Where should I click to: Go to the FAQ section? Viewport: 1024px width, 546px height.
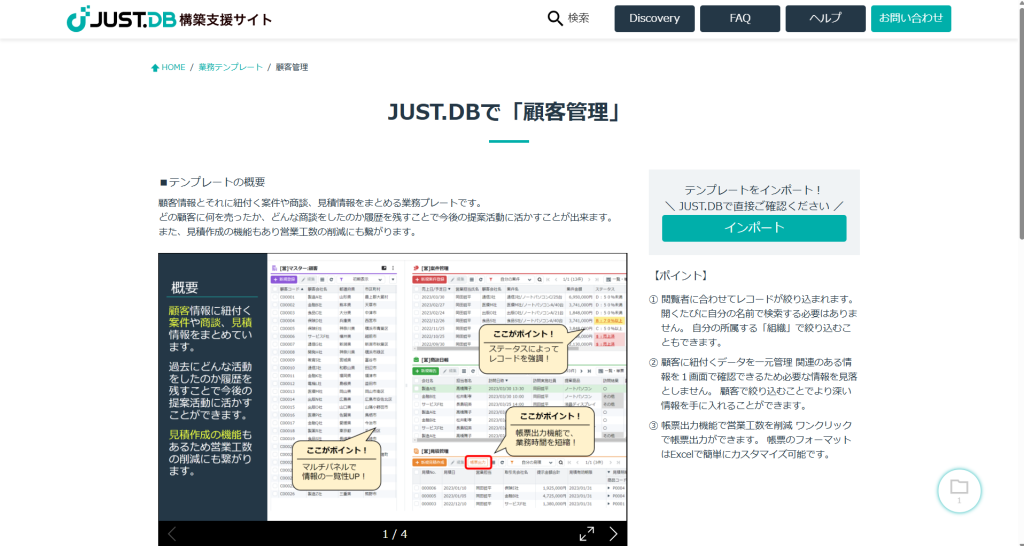point(740,18)
